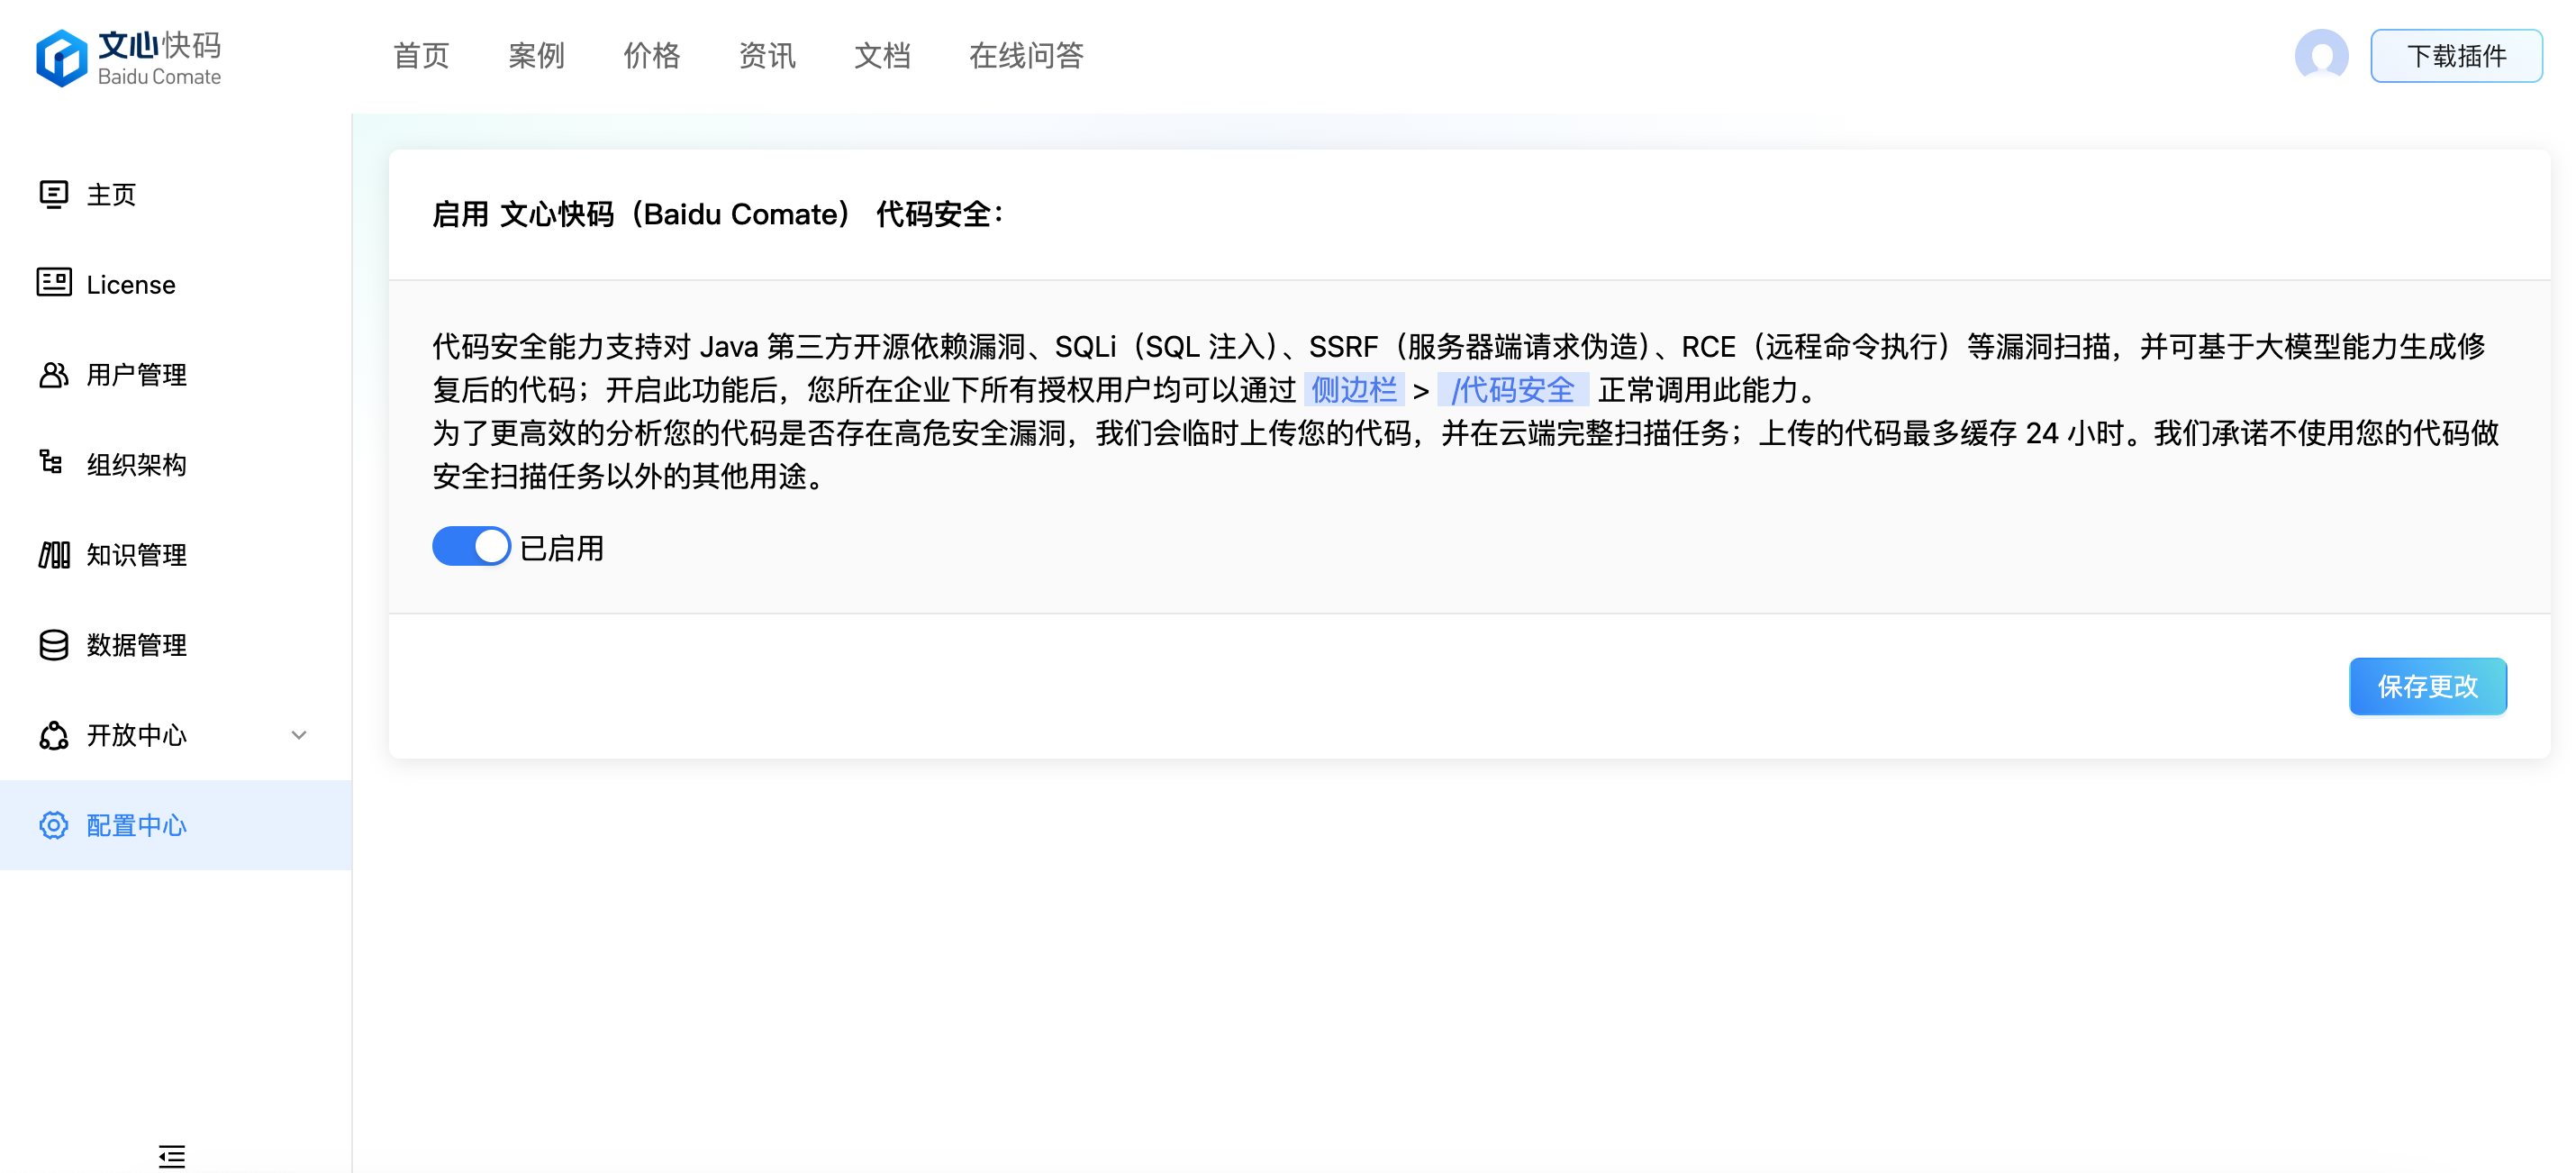
Task: Select 数据管理 label in sidebar
Action: pyautogui.click(x=137, y=645)
